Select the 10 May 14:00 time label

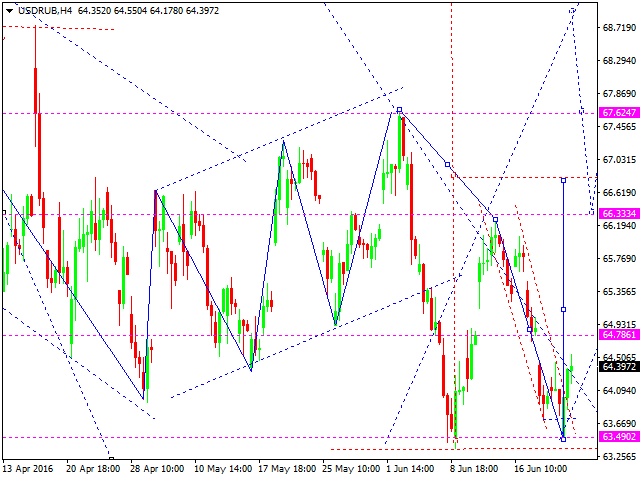pos(223,469)
